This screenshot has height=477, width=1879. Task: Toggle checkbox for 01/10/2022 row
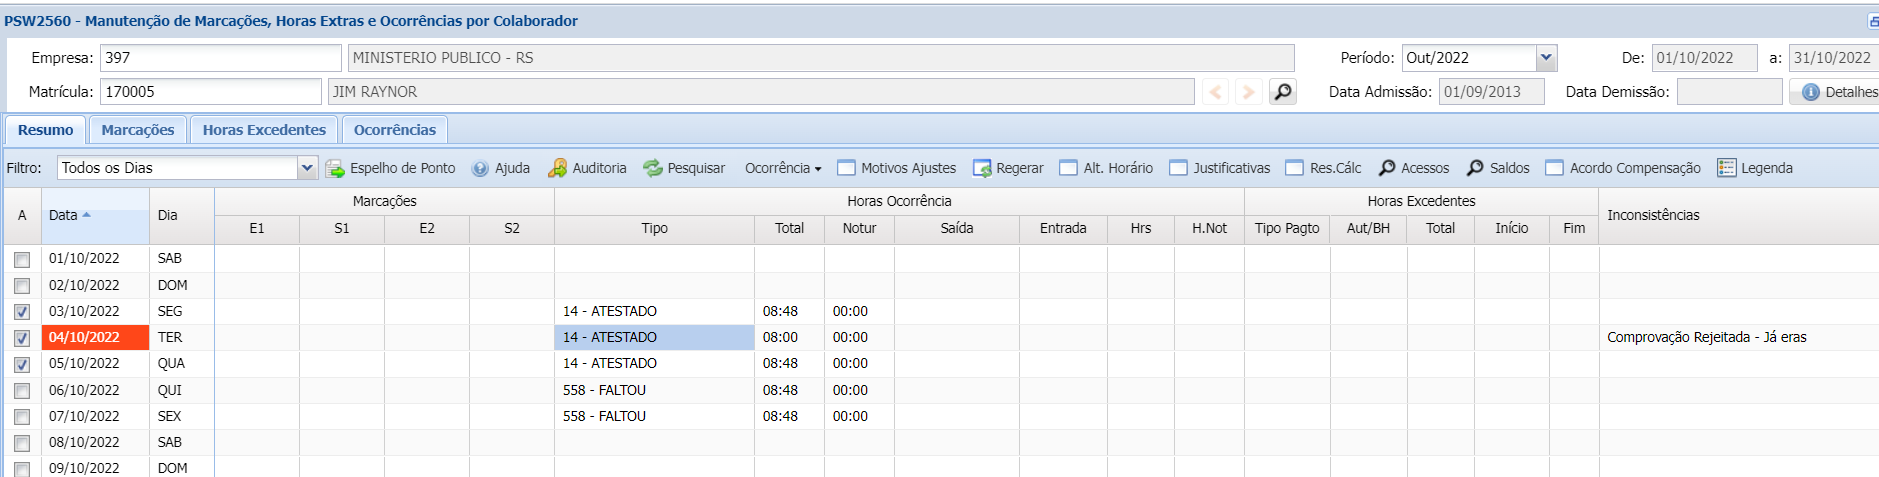[x=22, y=260]
